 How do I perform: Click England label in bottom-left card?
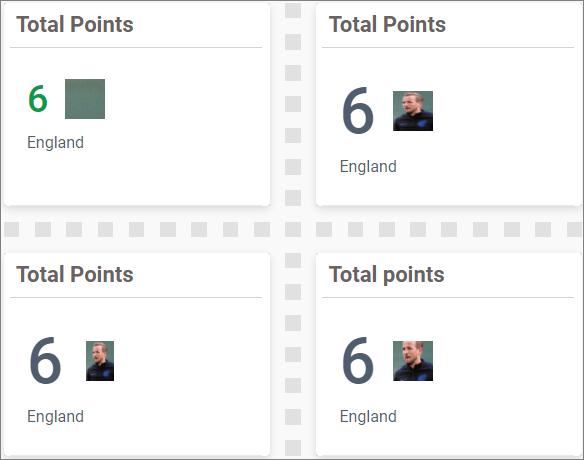55,416
